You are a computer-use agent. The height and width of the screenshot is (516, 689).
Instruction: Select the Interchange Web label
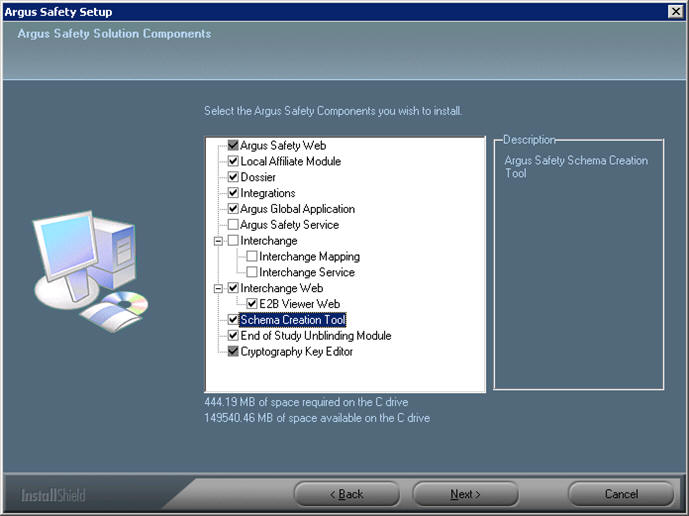tap(282, 288)
